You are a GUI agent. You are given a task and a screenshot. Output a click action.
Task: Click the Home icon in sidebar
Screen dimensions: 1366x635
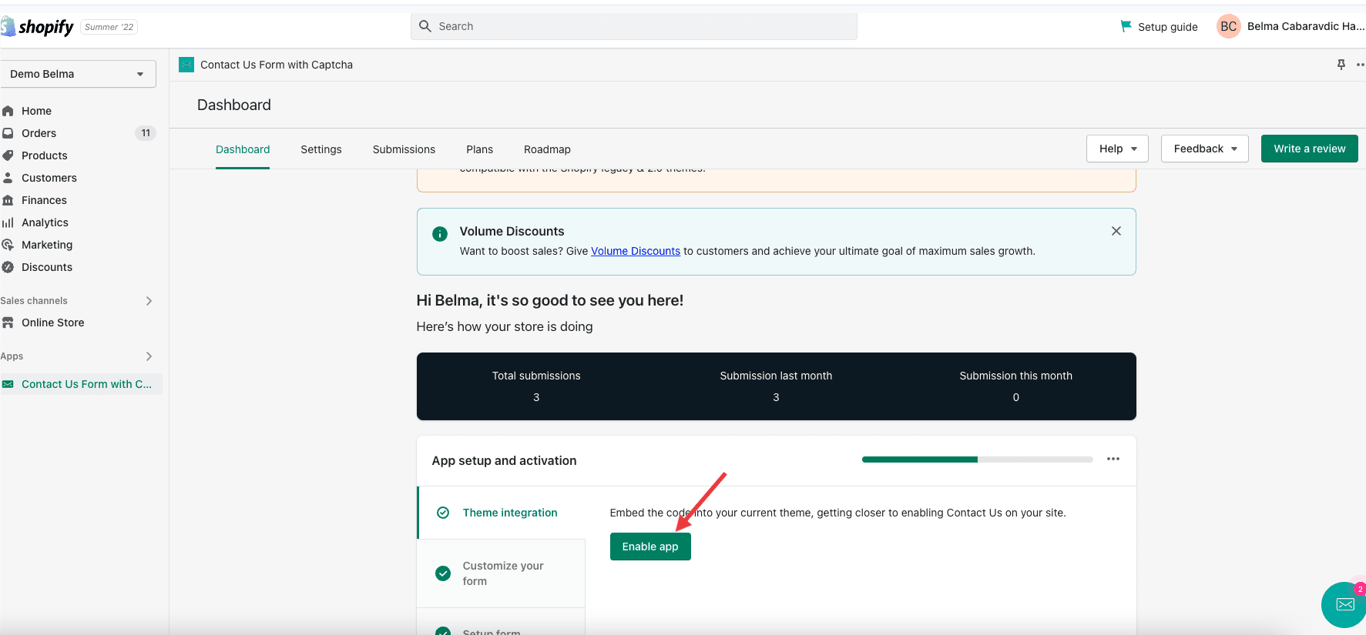(8, 111)
